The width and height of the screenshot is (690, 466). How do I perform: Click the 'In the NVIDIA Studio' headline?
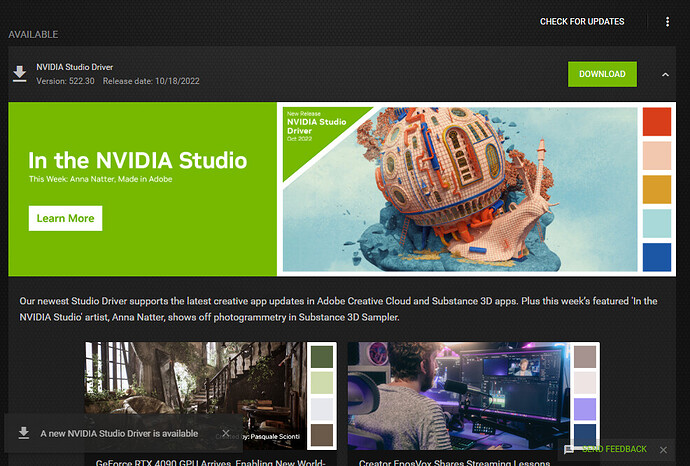(138, 160)
